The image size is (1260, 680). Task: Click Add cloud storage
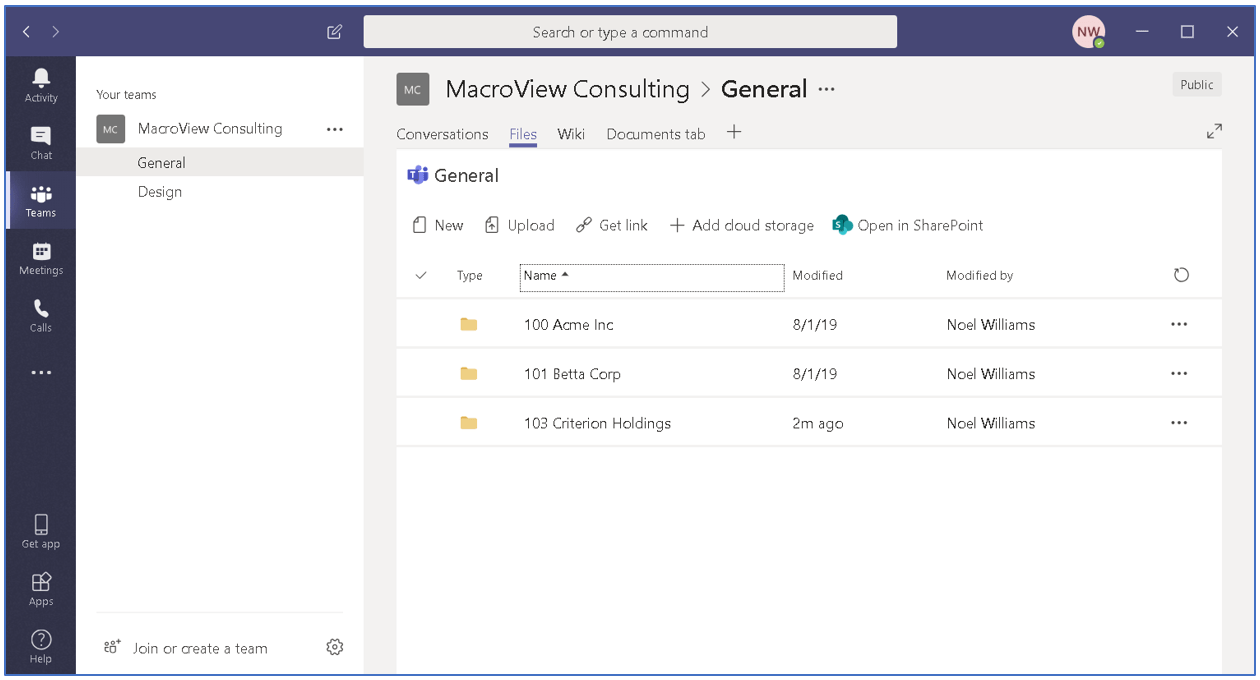click(741, 225)
